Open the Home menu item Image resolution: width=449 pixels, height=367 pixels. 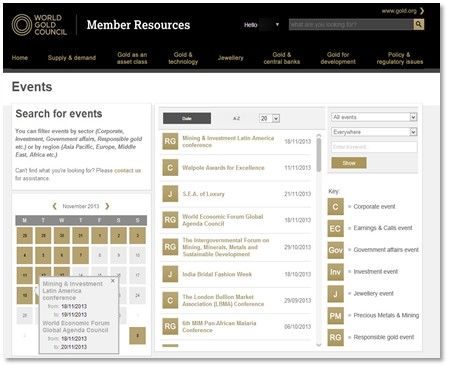(x=20, y=58)
